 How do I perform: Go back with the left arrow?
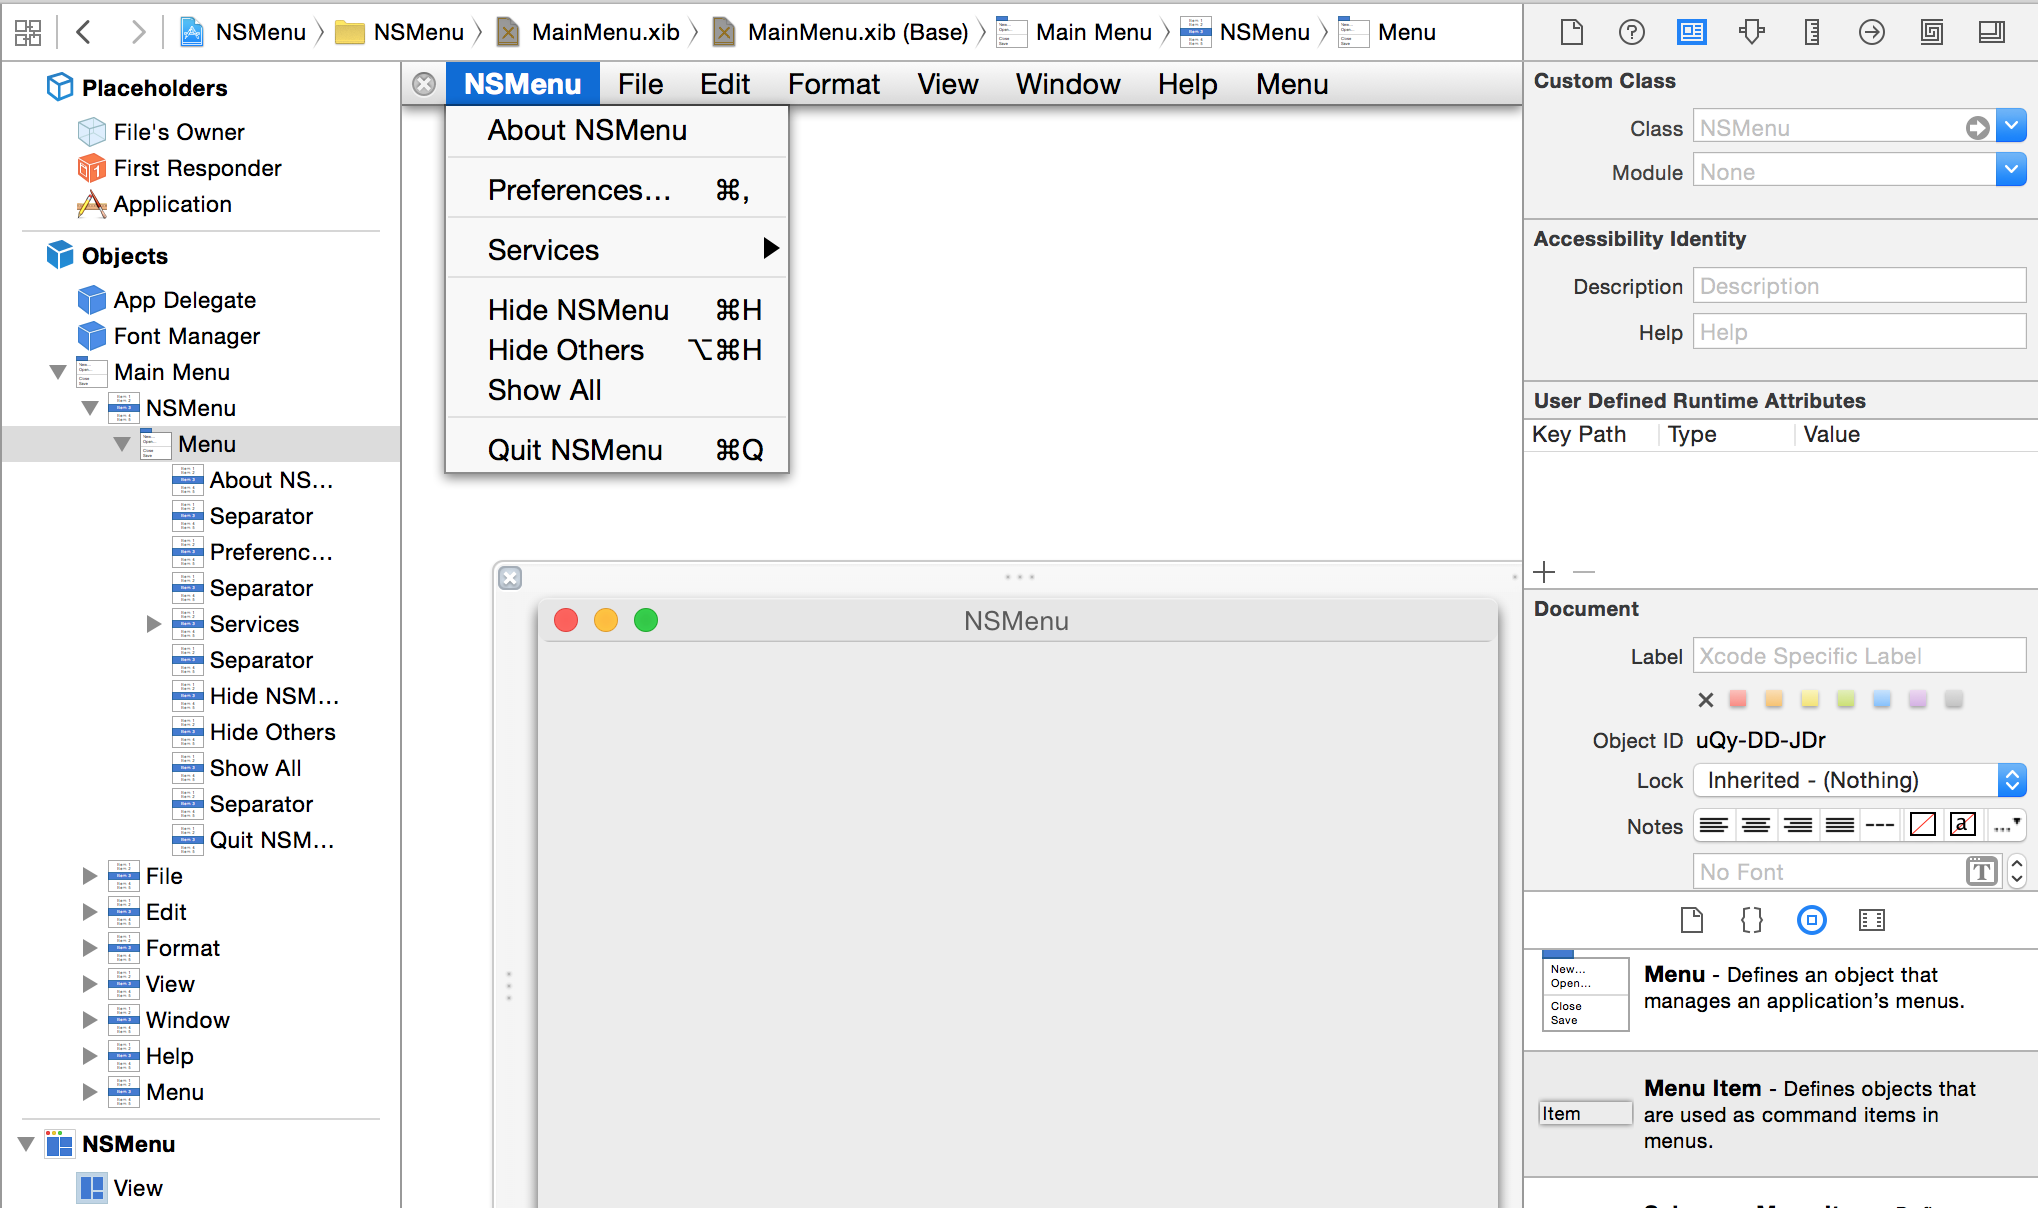84,32
